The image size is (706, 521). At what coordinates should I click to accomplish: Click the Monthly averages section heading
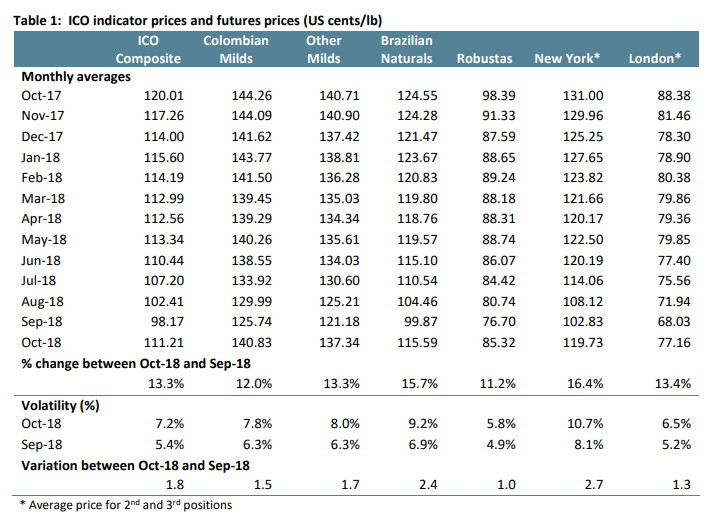75,77
